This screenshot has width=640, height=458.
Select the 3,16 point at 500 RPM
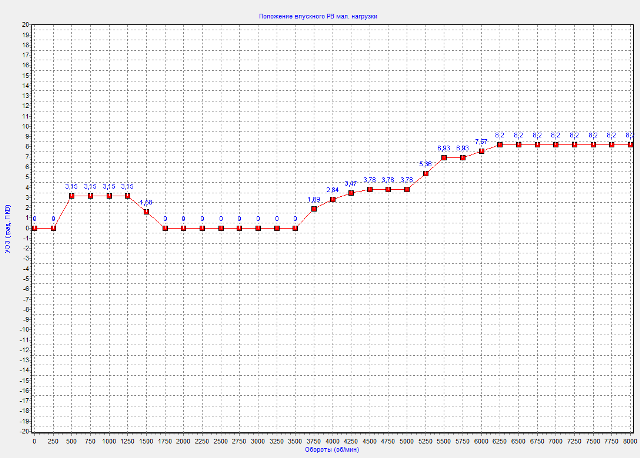(x=72, y=196)
